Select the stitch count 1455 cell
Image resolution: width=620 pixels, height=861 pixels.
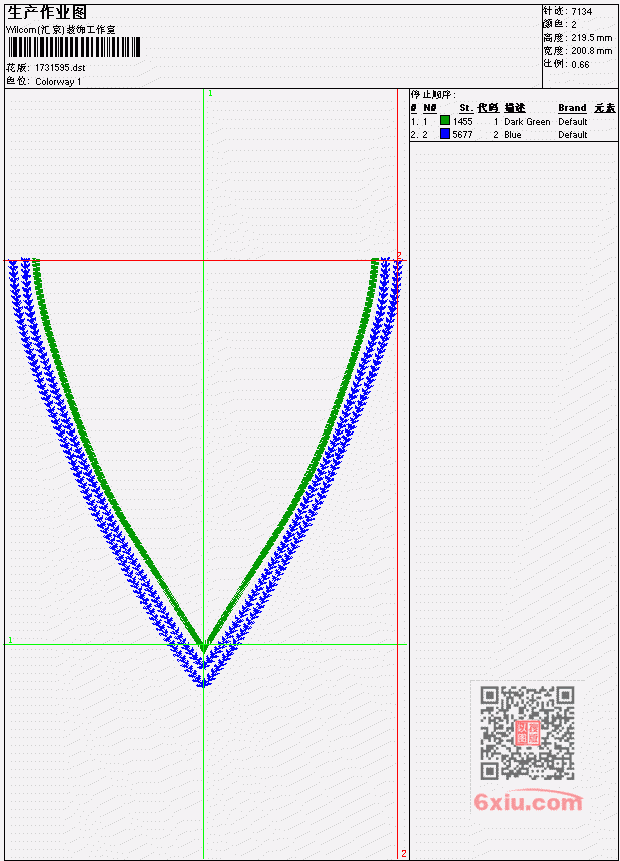462,121
